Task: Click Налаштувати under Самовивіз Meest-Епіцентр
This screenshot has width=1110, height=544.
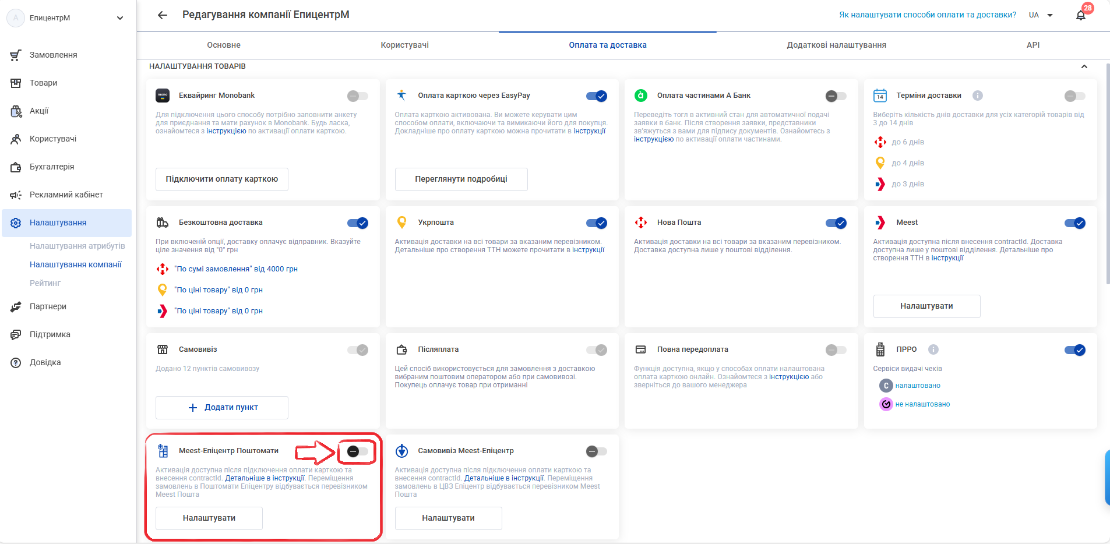Action: click(448, 518)
